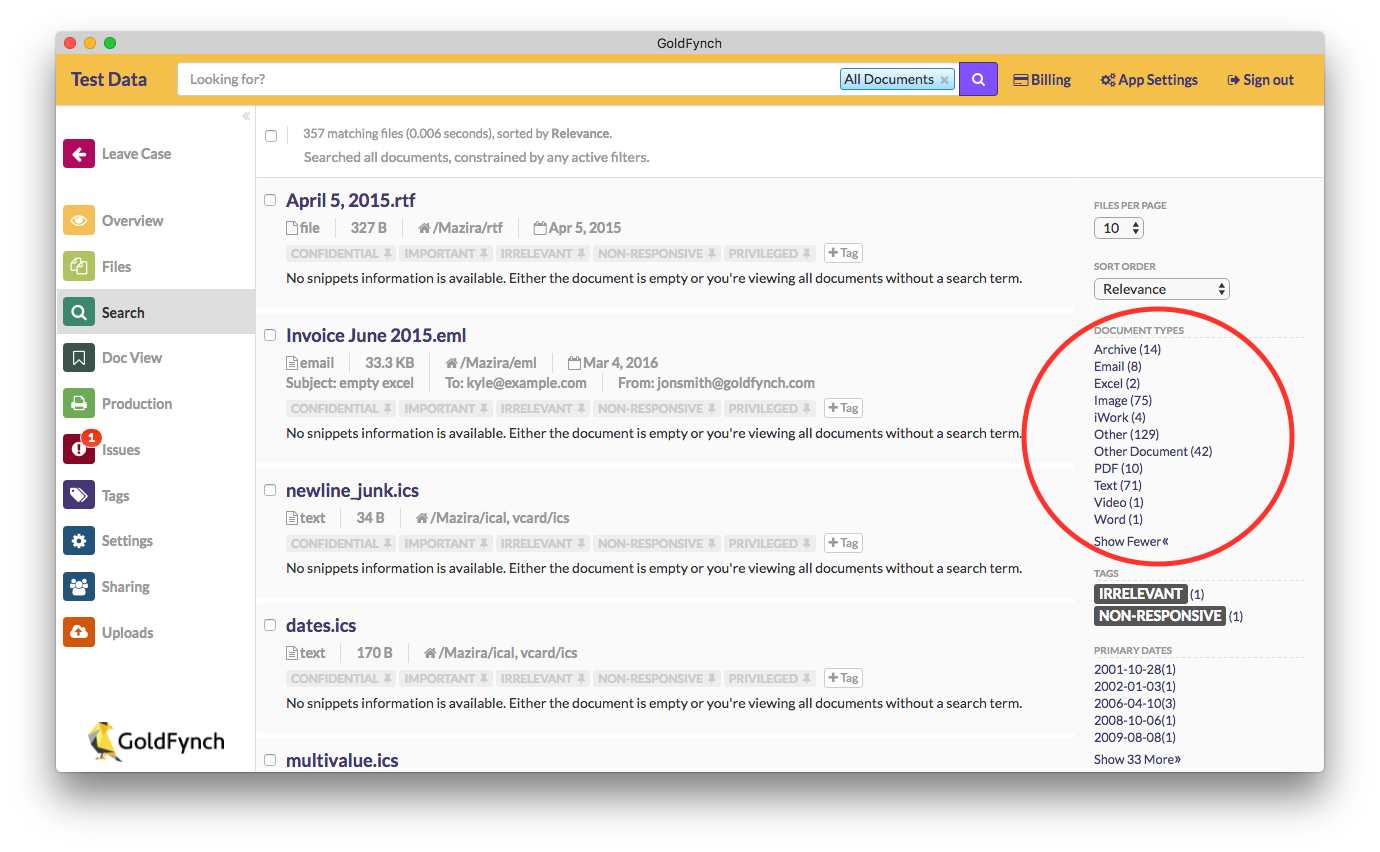Click the Leave Case arrow icon
The height and width of the screenshot is (852, 1380).
coord(79,154)
